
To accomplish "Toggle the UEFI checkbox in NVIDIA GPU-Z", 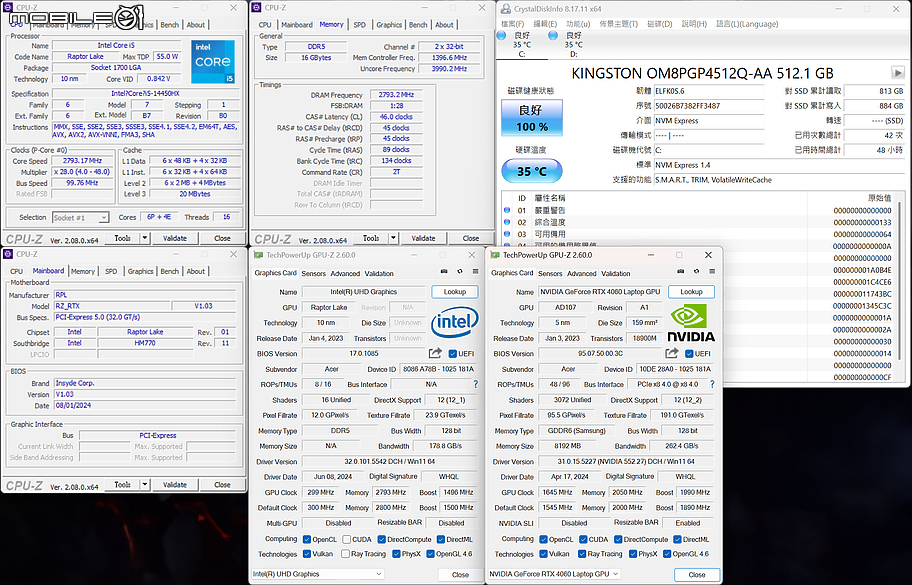I will (689, 354).
